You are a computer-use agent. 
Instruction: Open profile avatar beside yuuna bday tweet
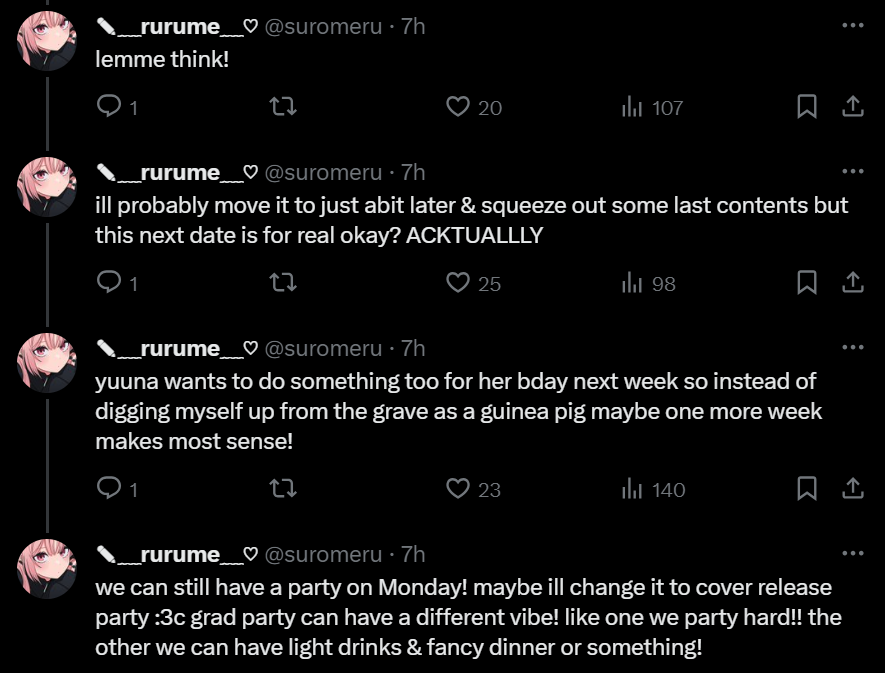click(47, 362)
